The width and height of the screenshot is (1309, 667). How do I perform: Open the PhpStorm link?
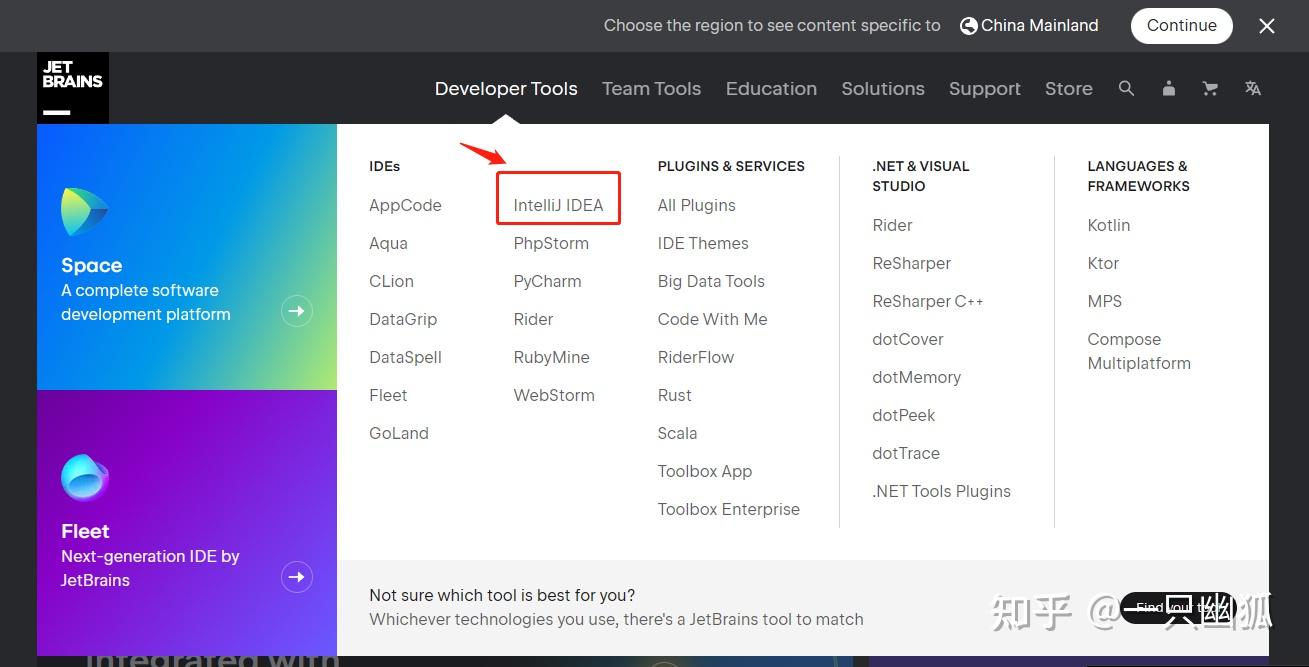[x=551, y=243]
